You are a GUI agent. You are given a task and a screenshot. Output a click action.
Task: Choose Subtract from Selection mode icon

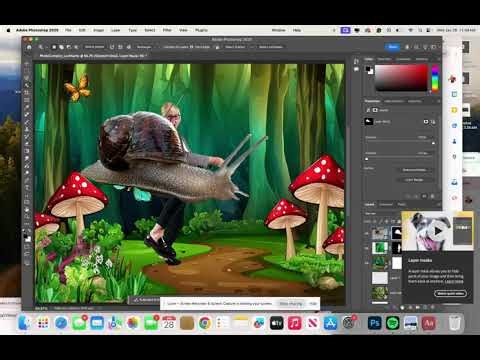coord(69,47)
